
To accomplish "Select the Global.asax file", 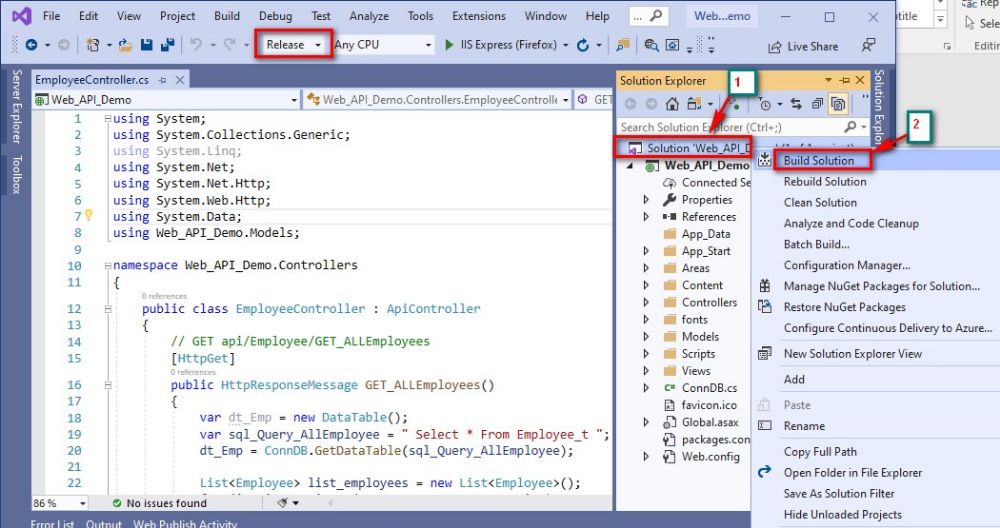I will [x=710, y=422].
